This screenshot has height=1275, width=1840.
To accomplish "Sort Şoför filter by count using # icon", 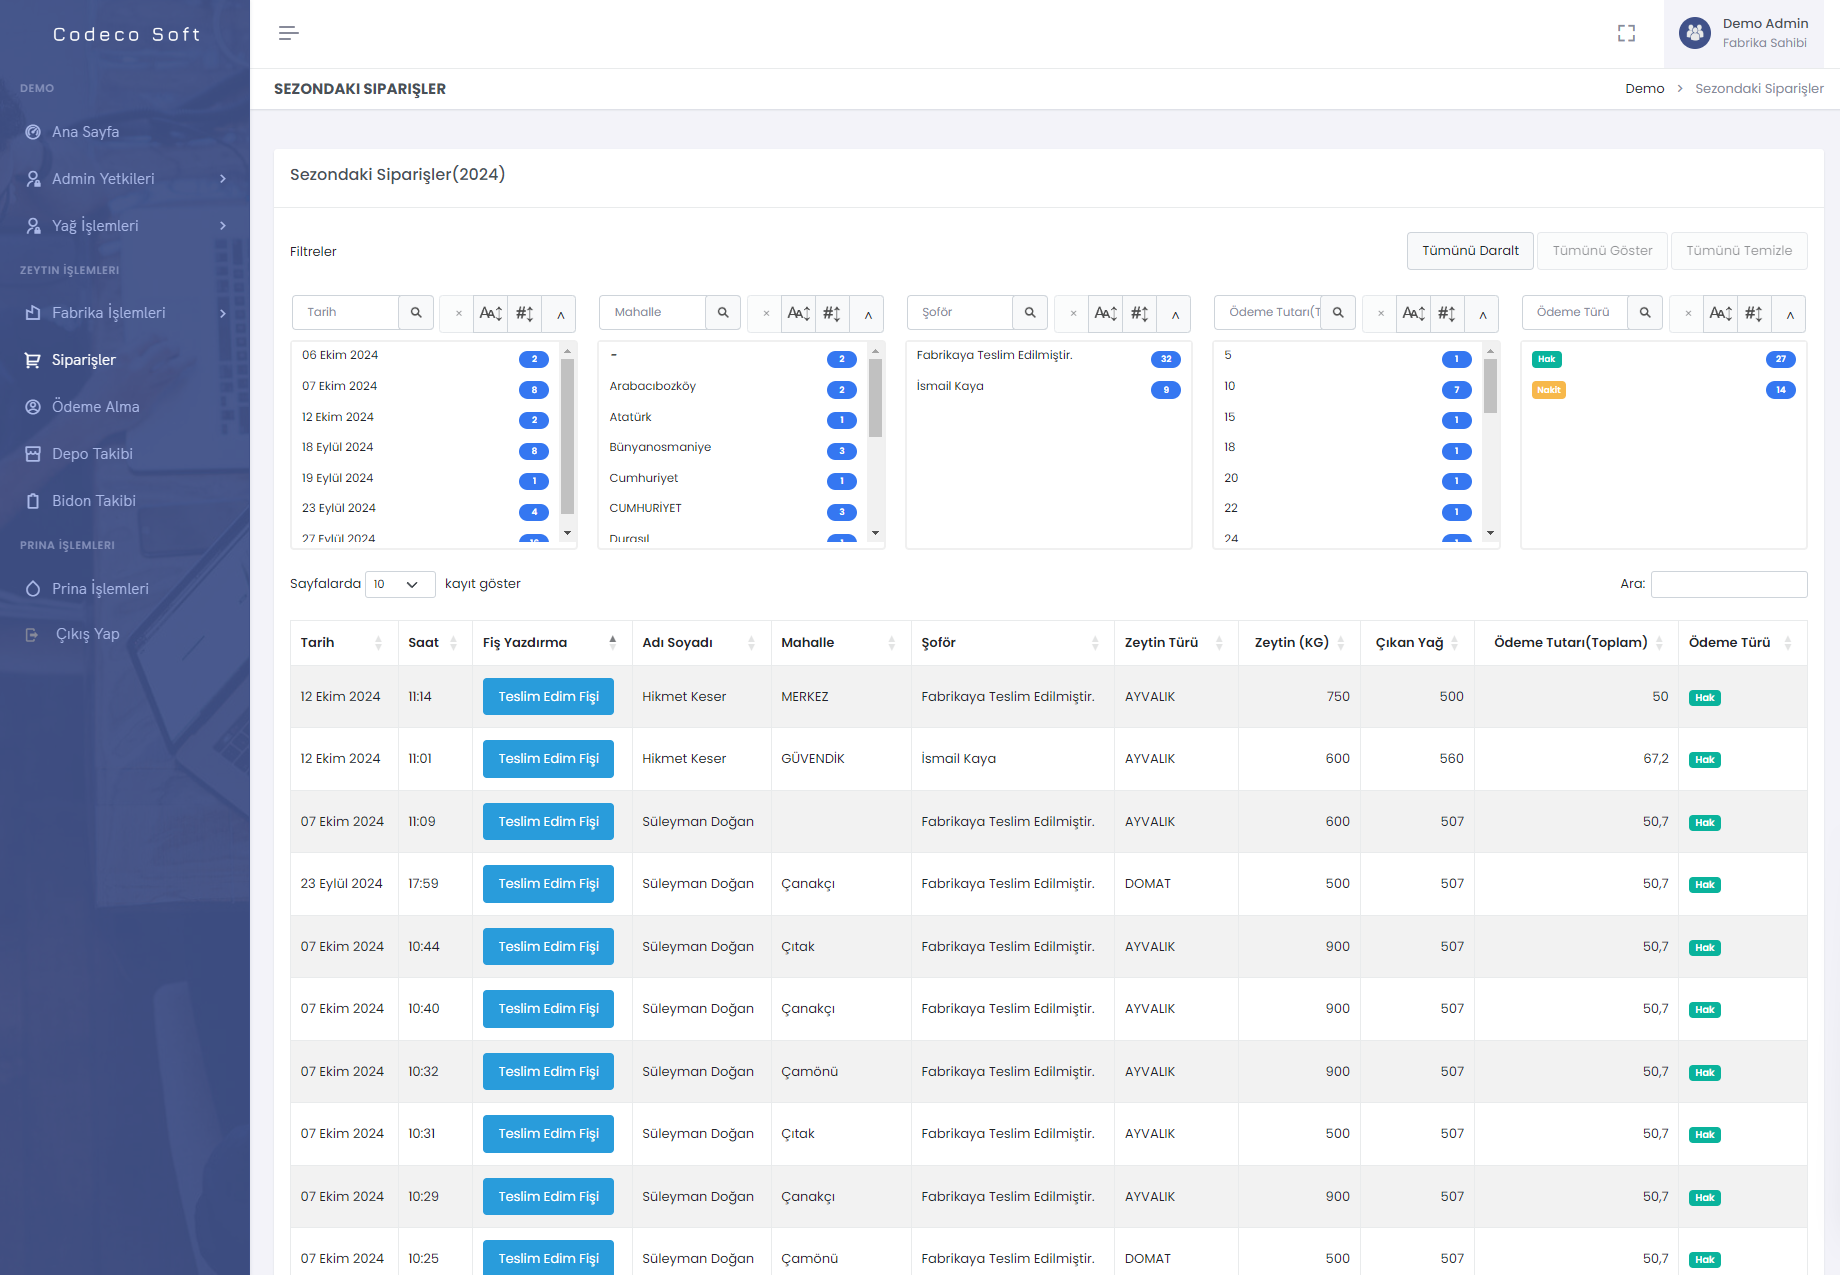I will click(1139, 313).
